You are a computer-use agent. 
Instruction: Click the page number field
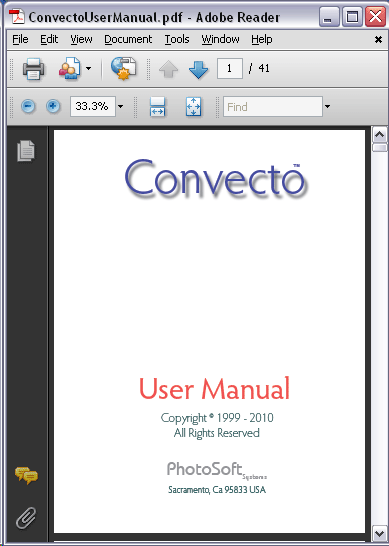(x=230, y=68)
